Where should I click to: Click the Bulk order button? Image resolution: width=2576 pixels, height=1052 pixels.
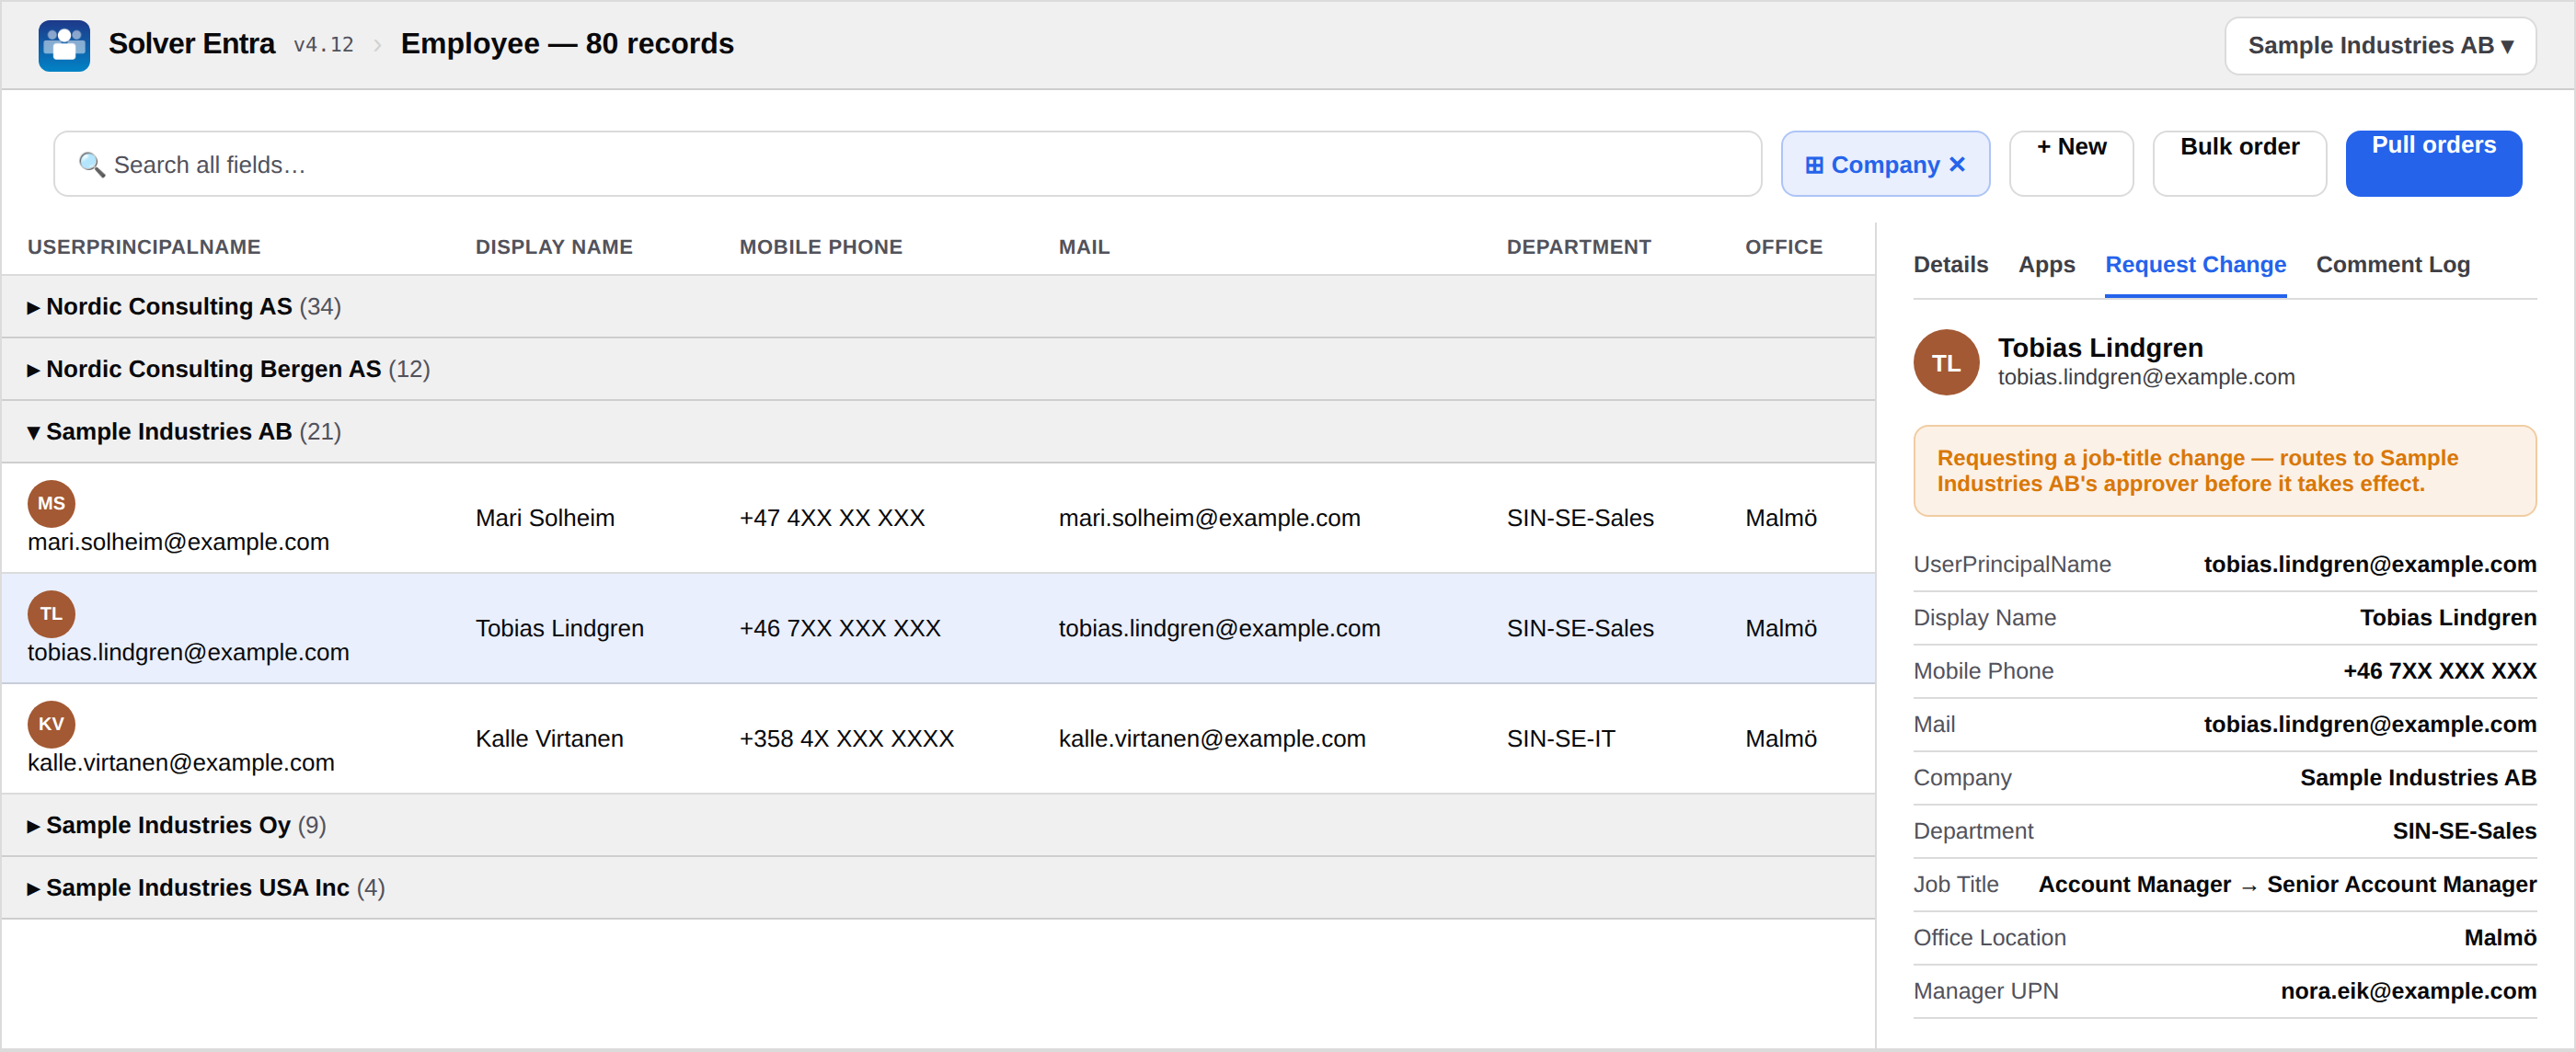[x=2238, y=163]
